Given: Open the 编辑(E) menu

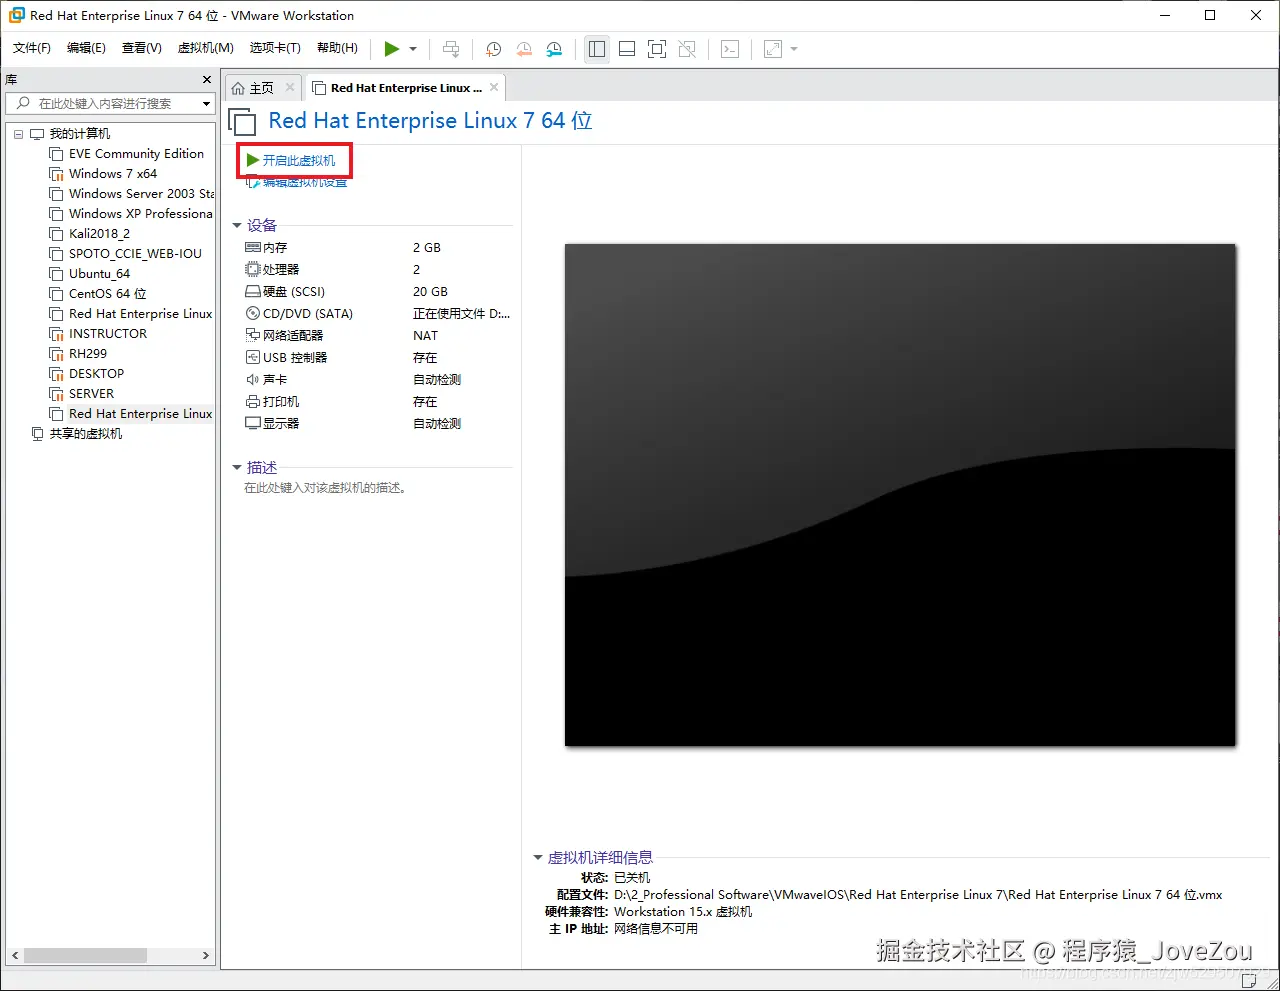Looking at the screenshot, I should 86,48.
